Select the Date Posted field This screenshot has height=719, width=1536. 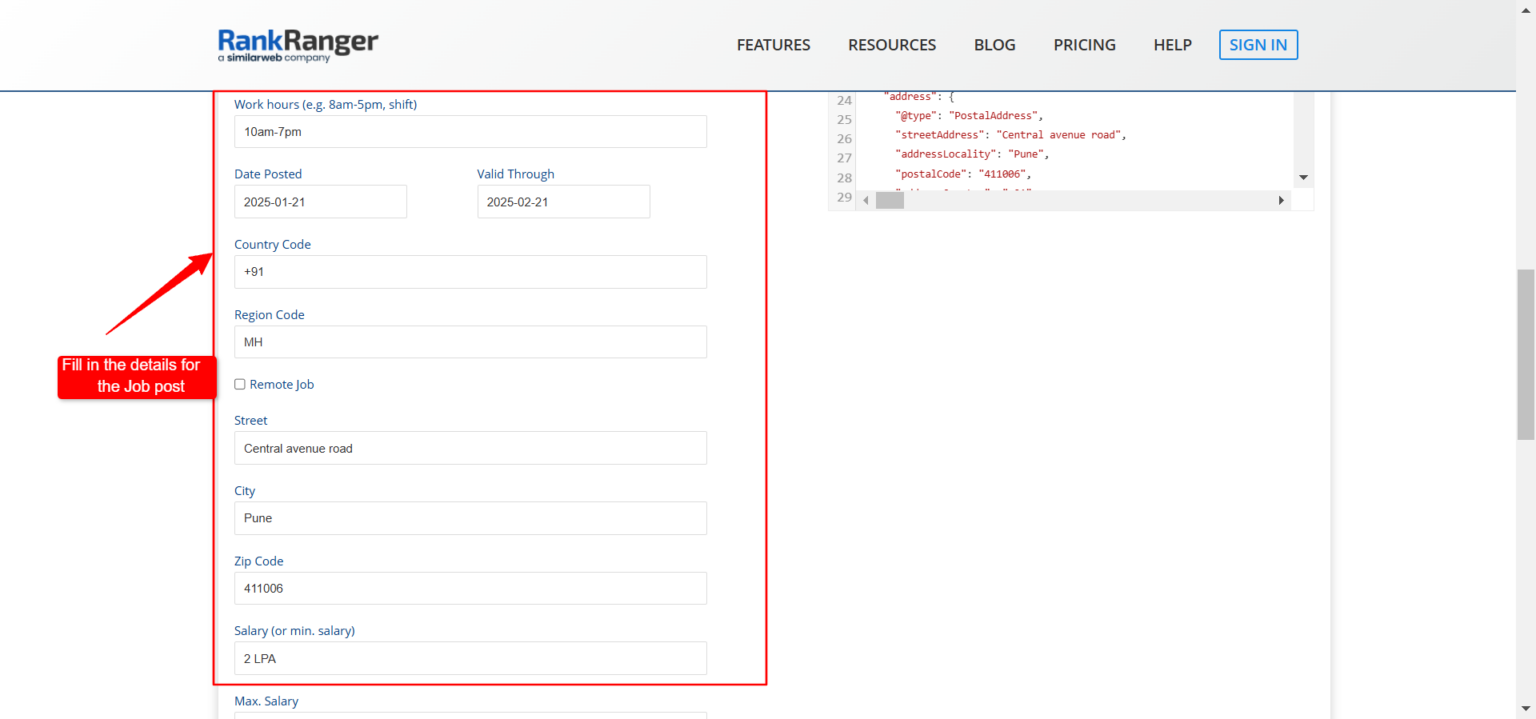[320, 201]
